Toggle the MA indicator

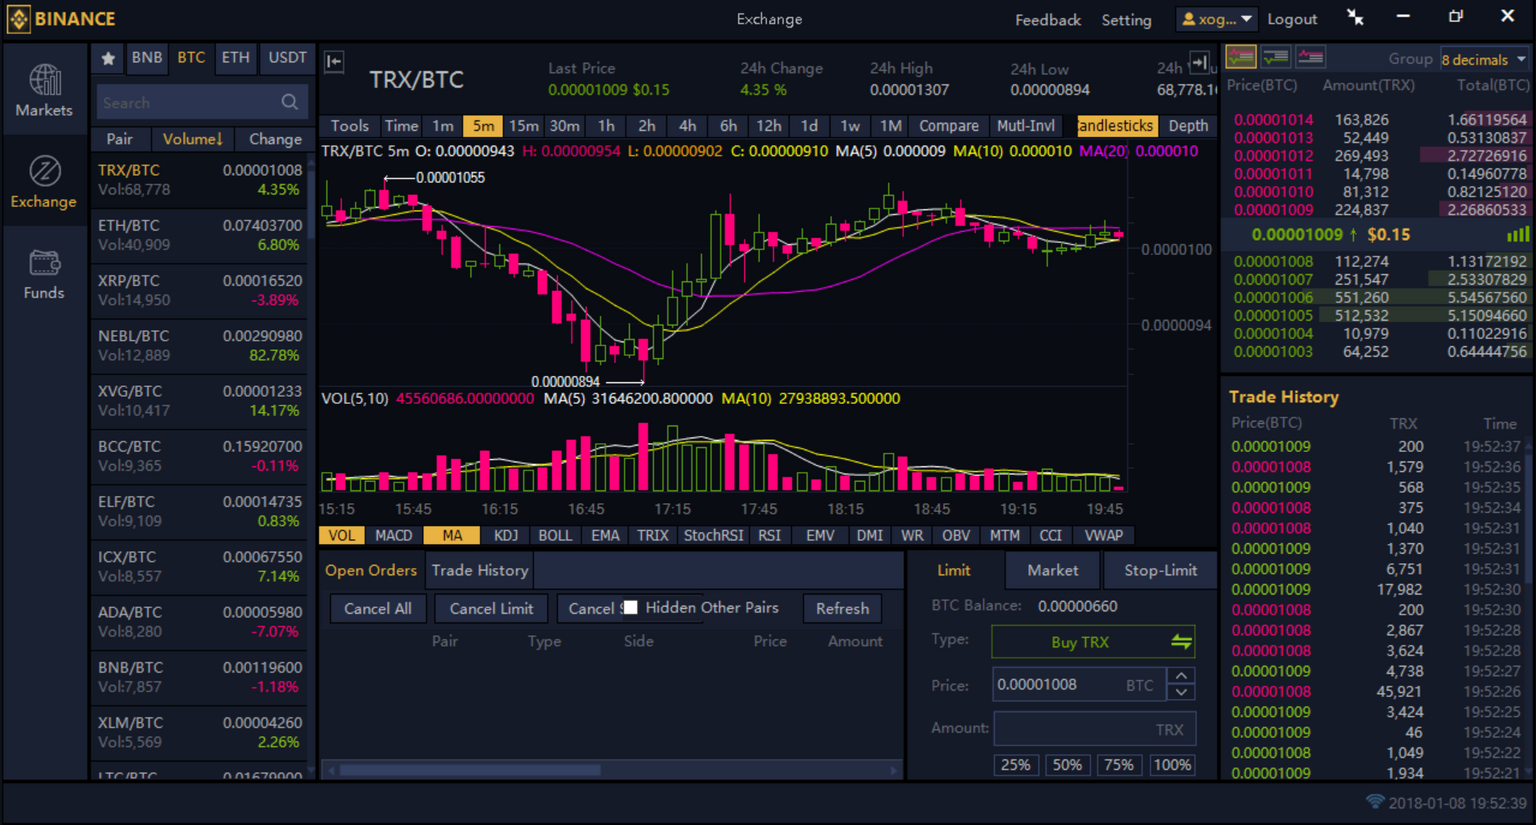point(452,535)
